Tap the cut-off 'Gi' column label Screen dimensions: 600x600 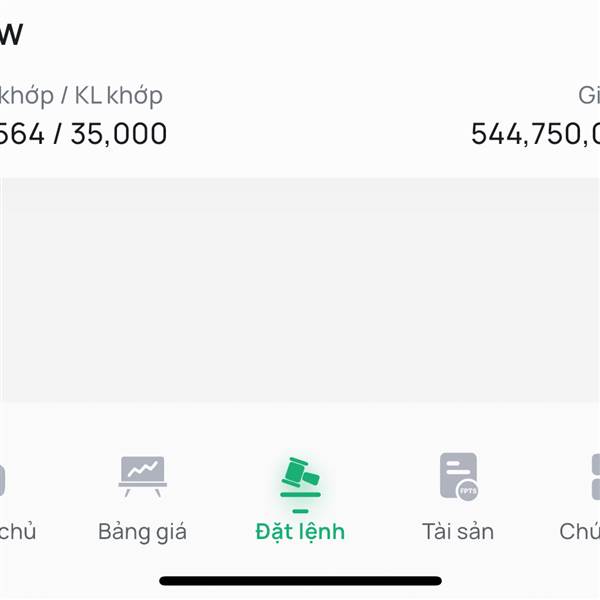point(589,95)
